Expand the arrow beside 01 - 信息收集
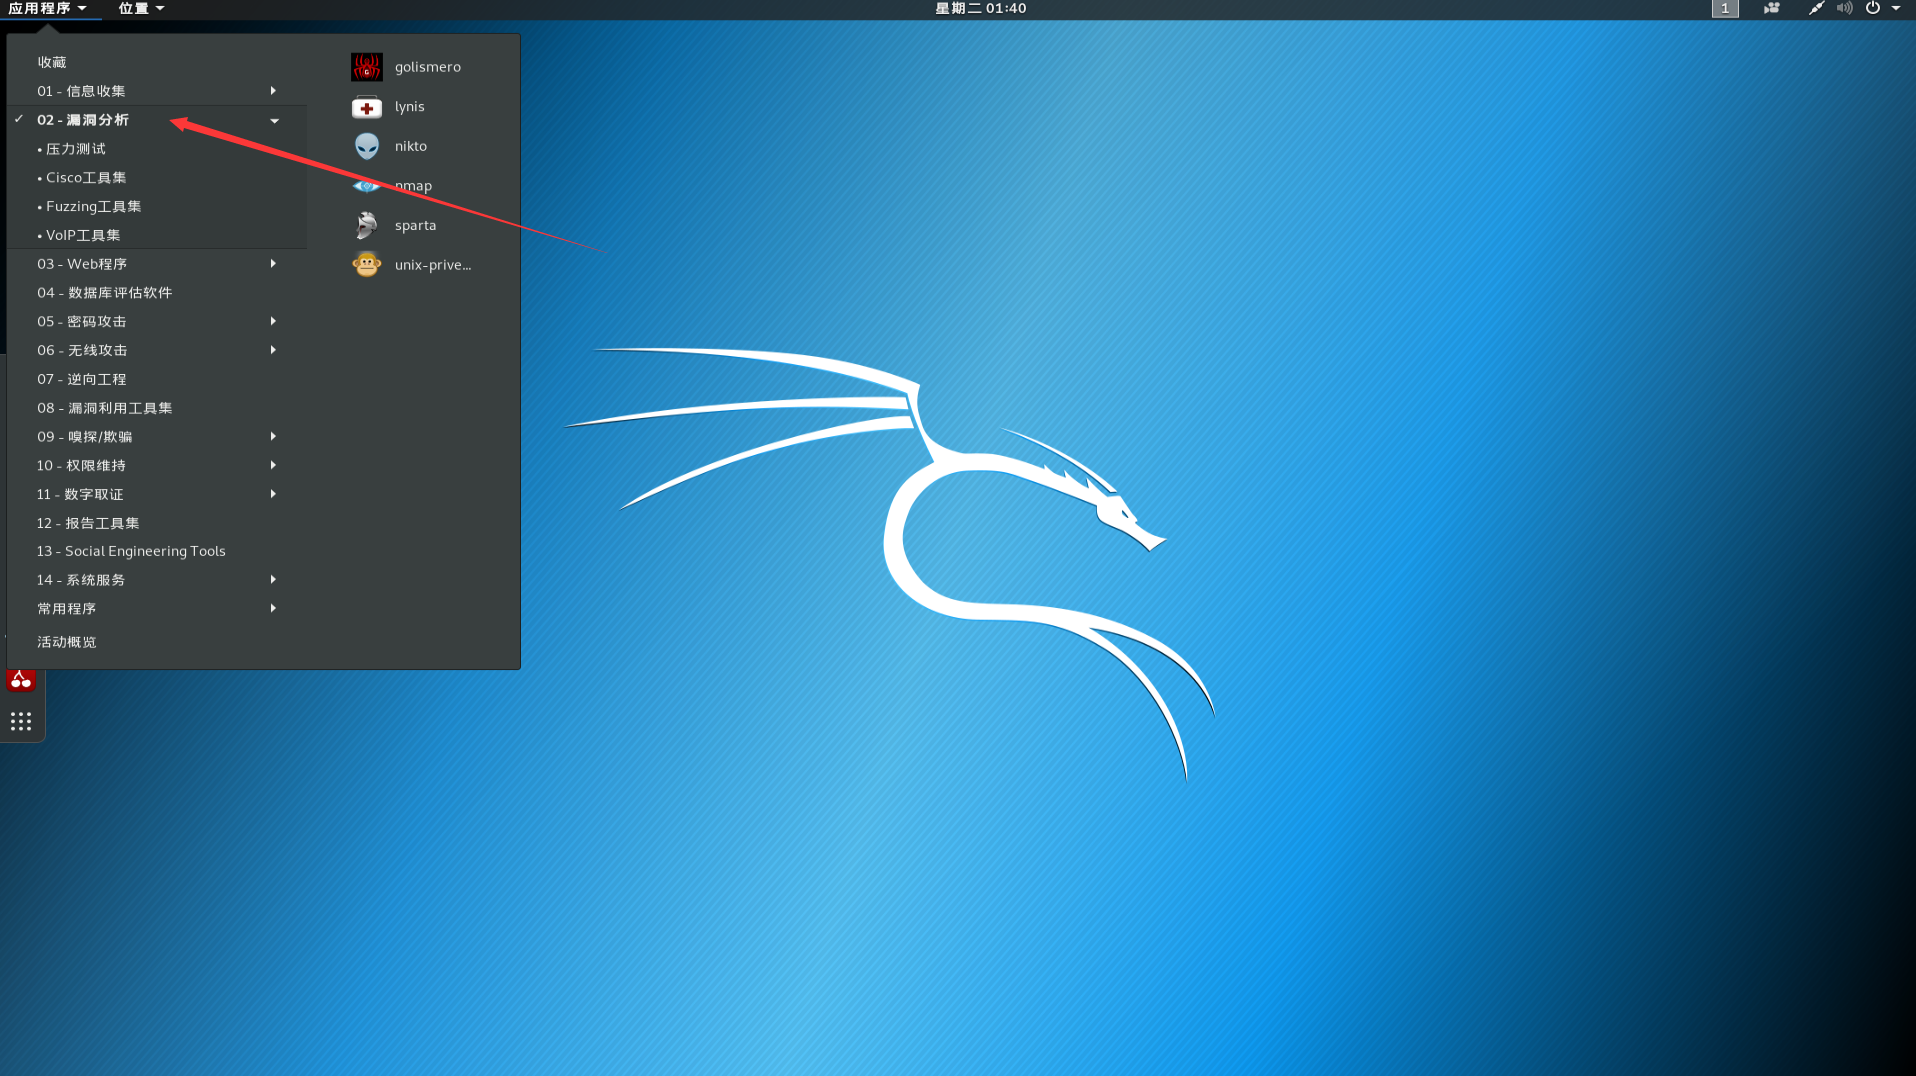 pos(273,91)
